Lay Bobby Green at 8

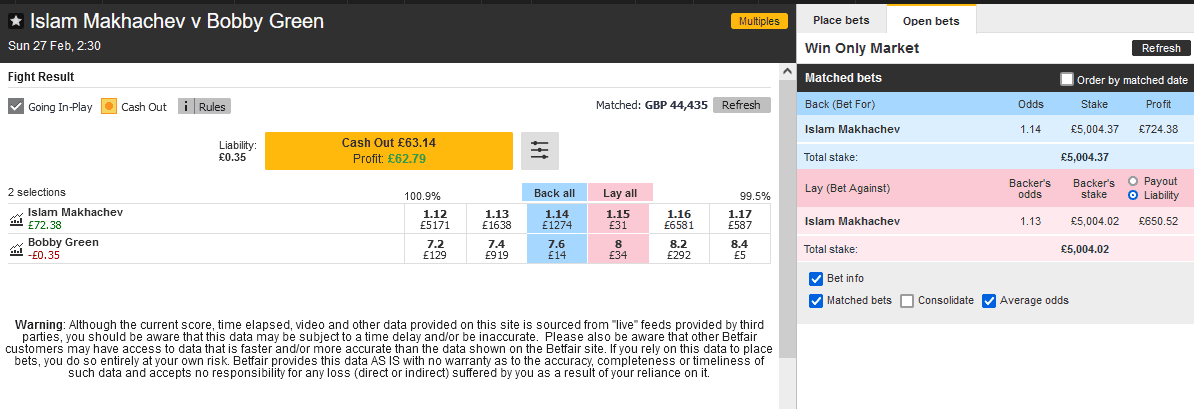click(618, 249)
